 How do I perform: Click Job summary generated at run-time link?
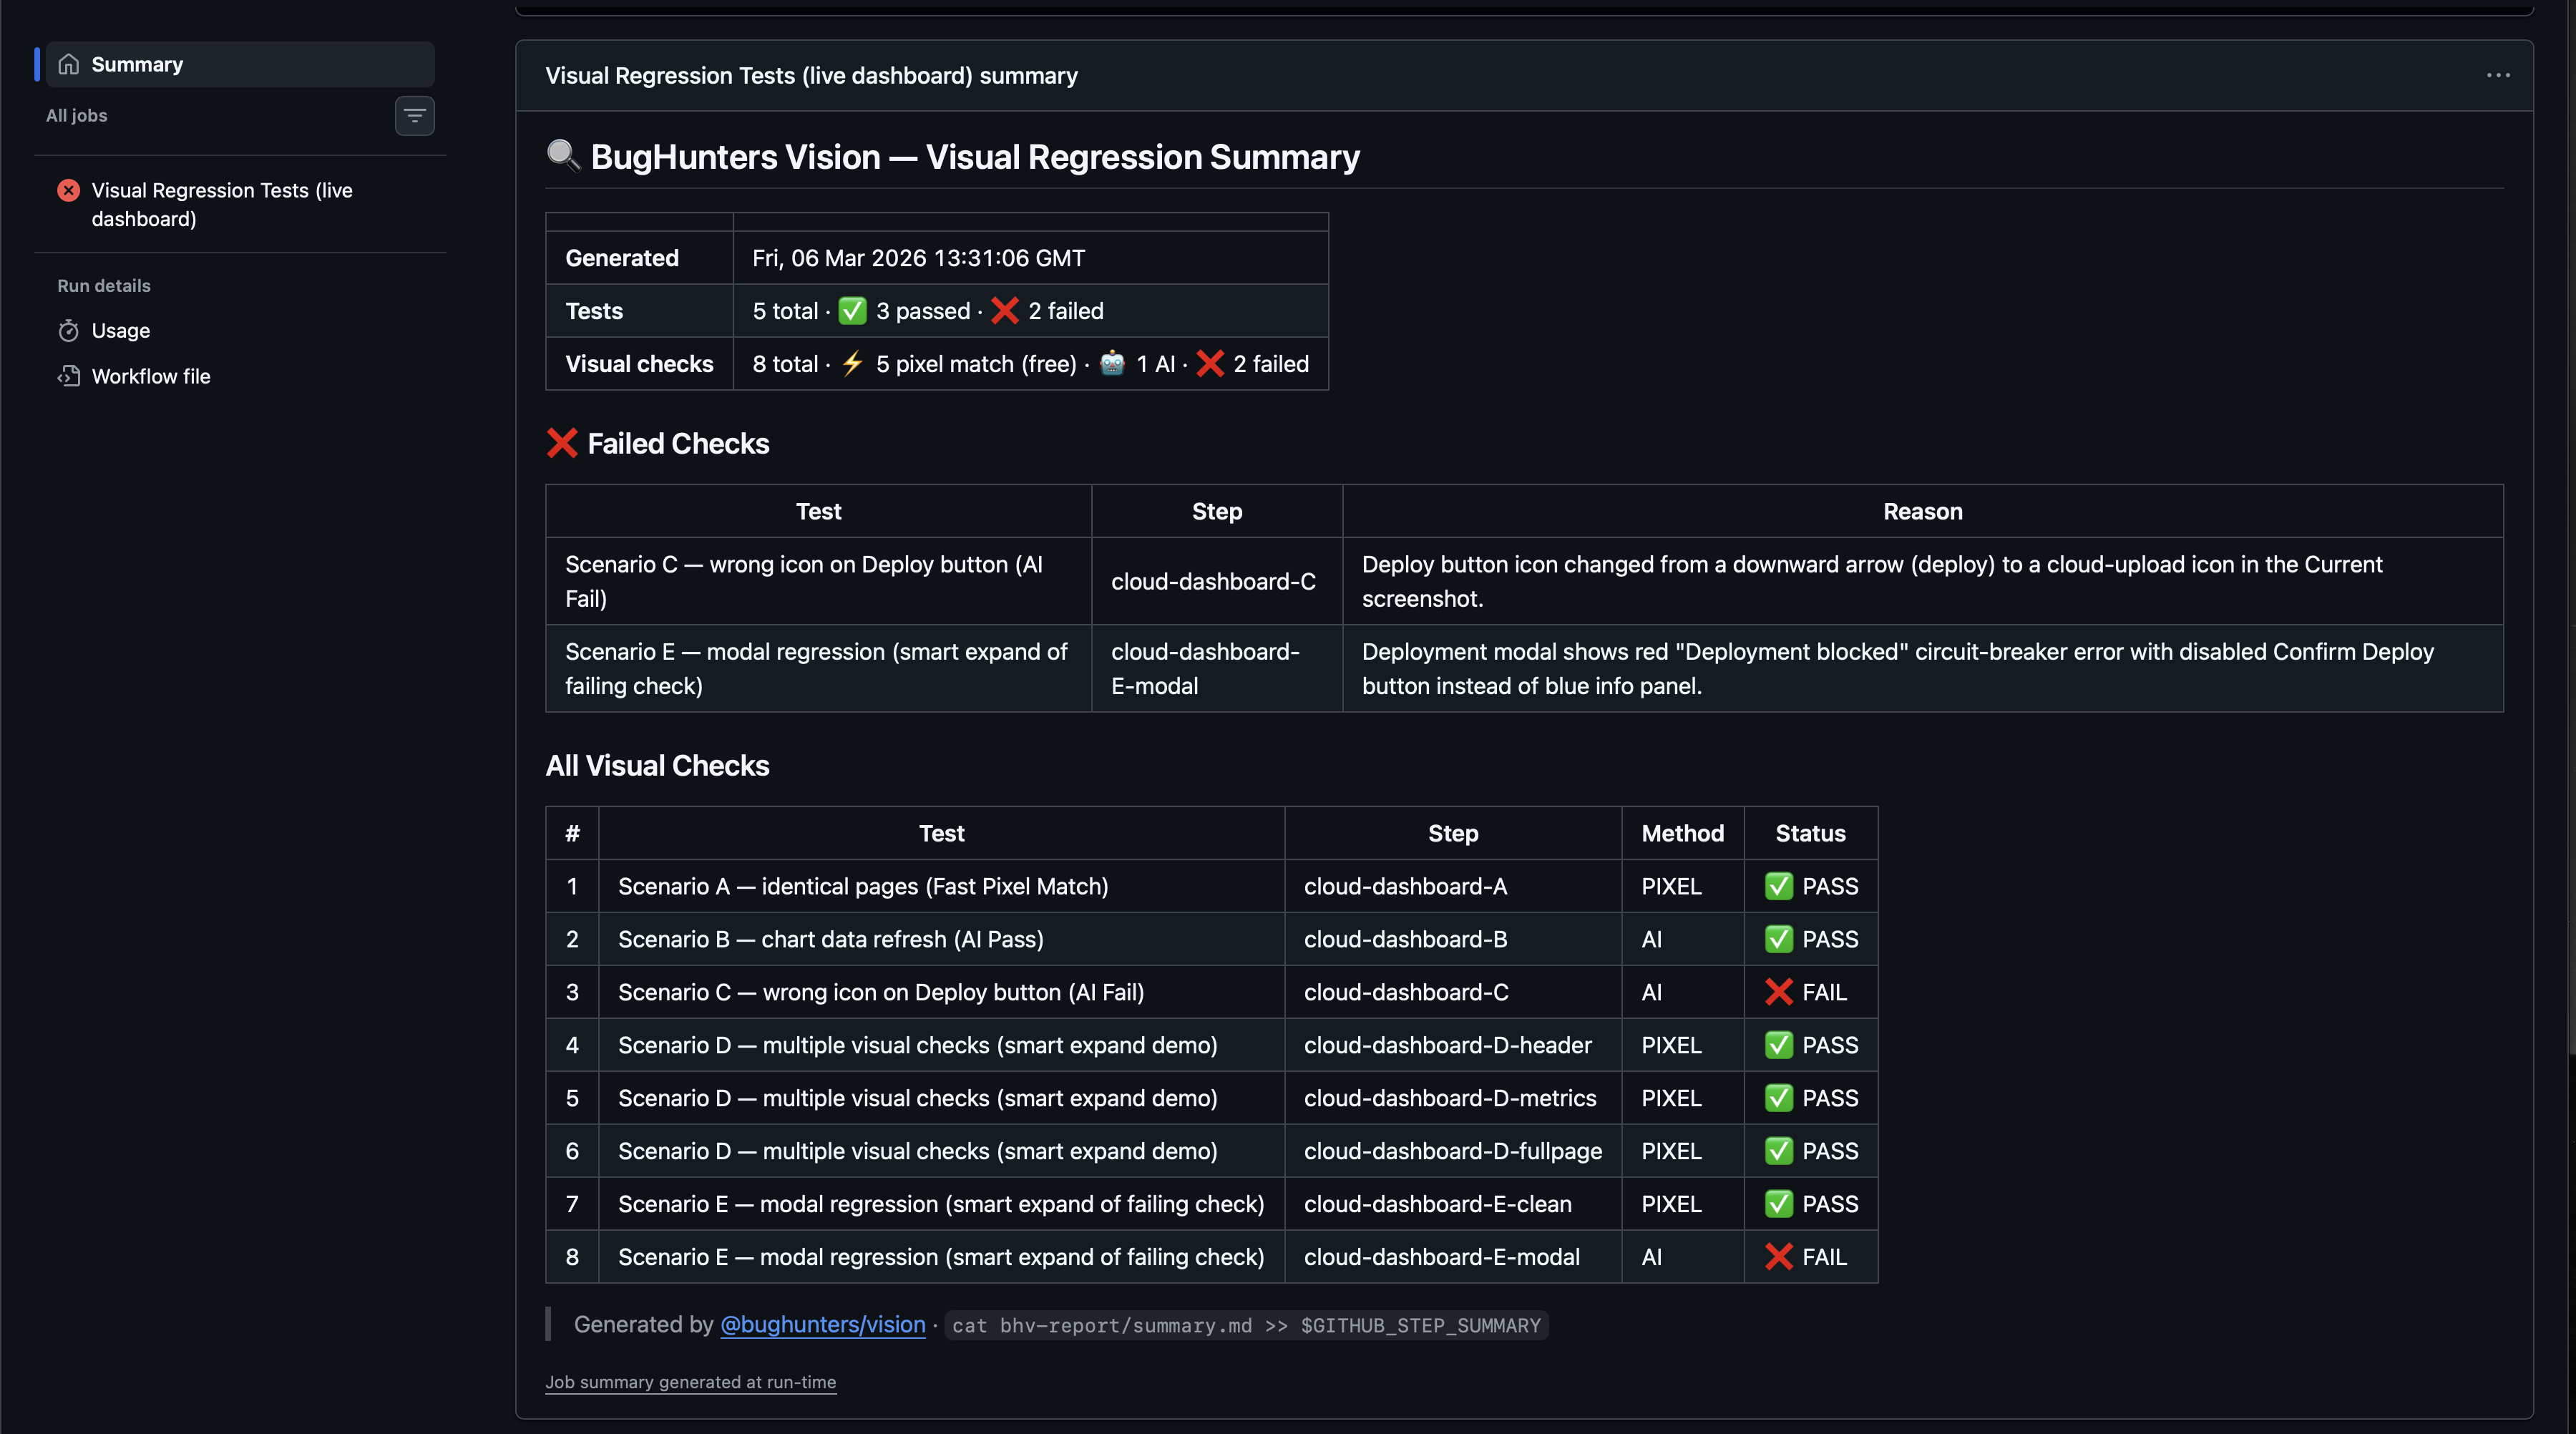pyautogui.click(x=690, y=1382)
